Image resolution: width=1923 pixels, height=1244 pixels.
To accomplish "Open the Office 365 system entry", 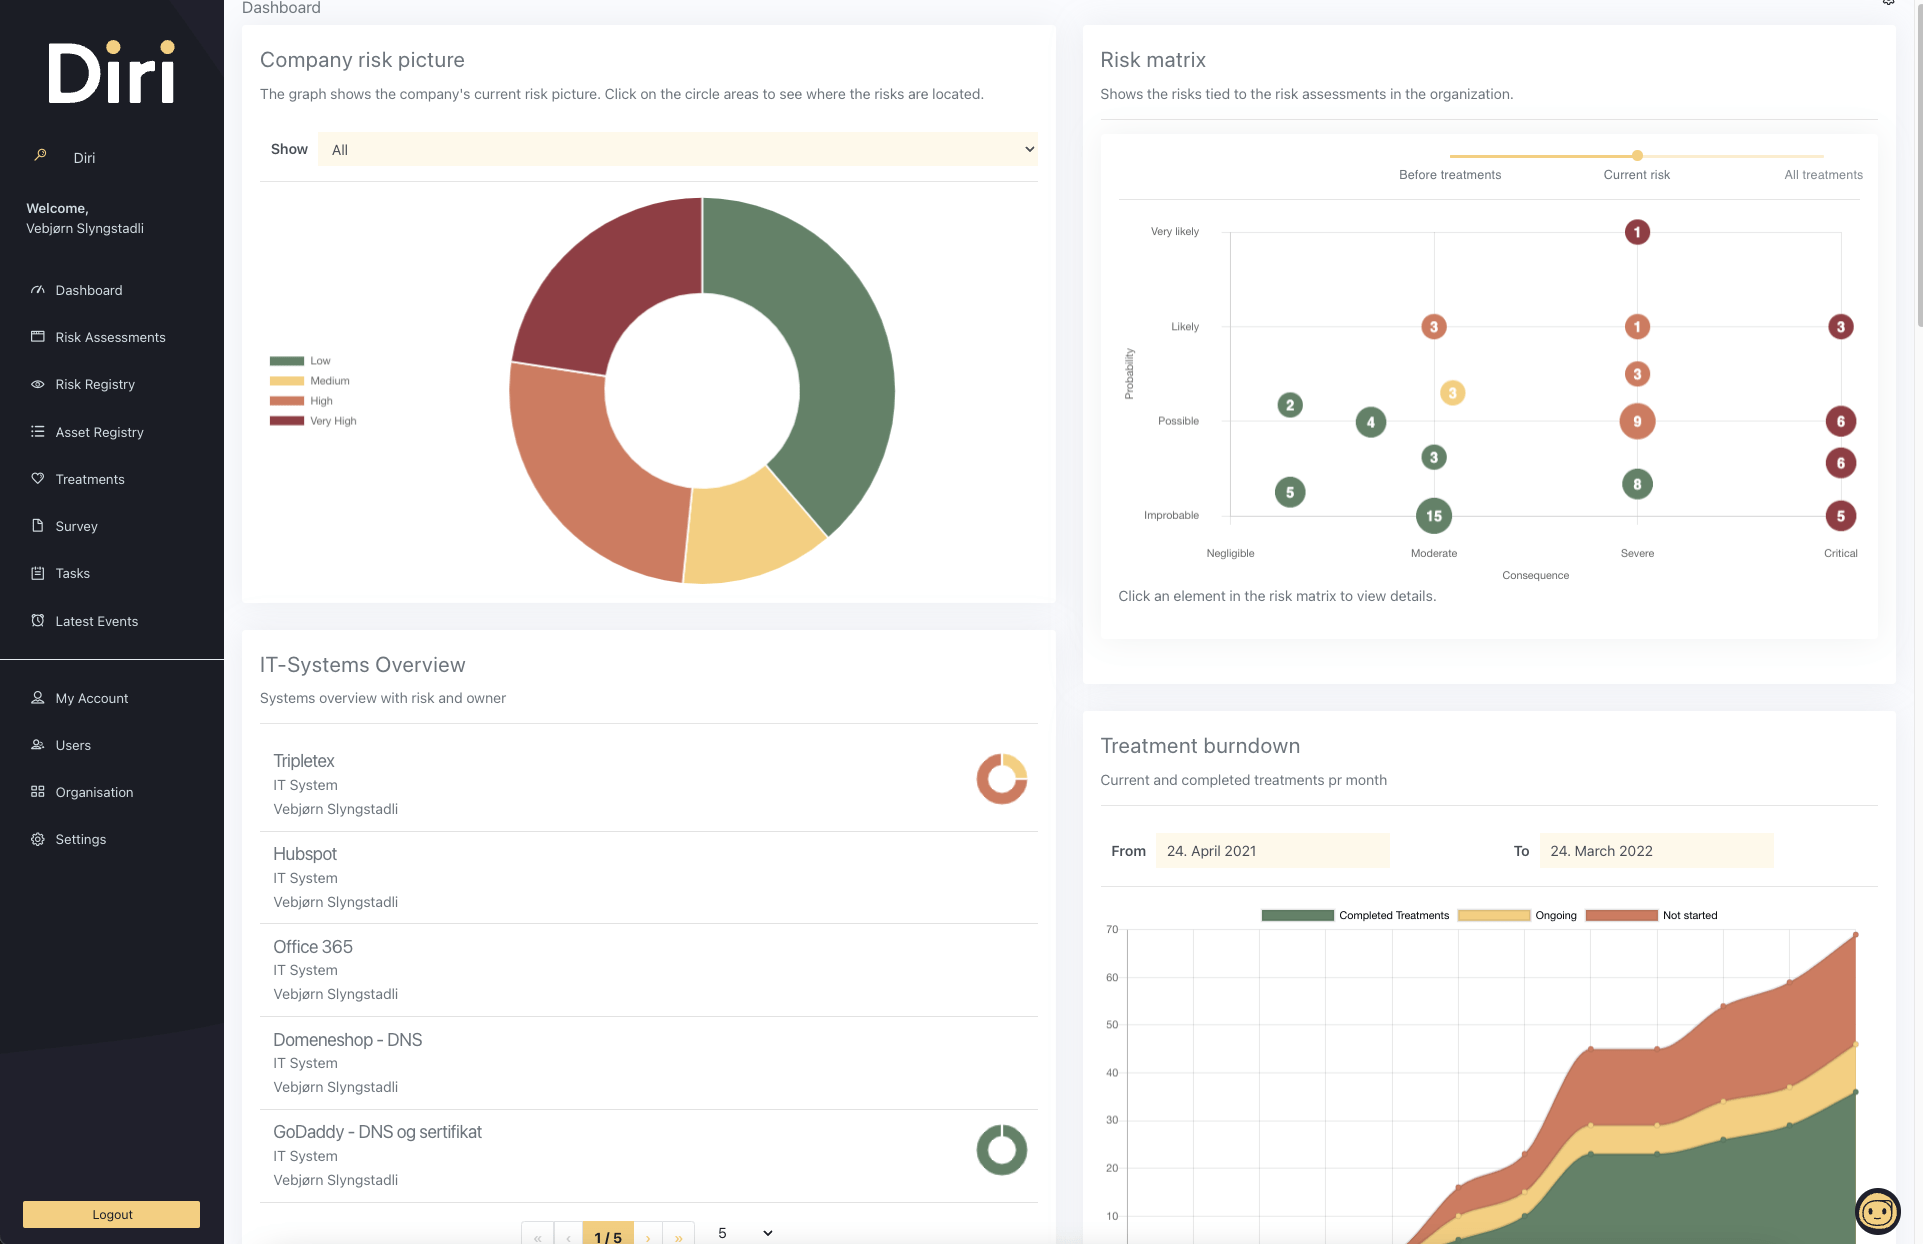I will coord(313,947).
